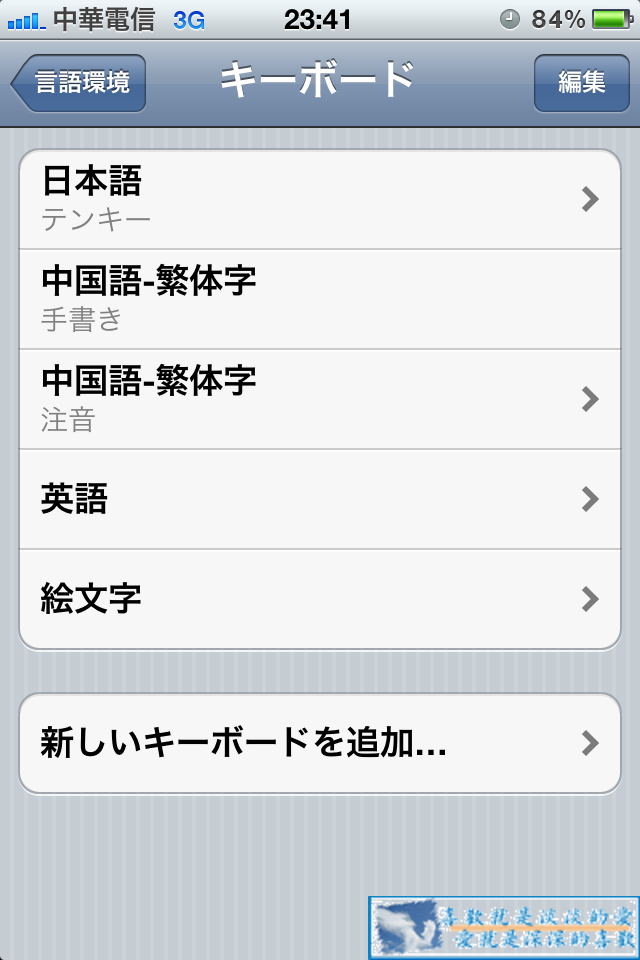The height and width of the screenshot is (960, 640).
Task: Tap the battery icon in status bar
Action: click(x=612, y=20)
